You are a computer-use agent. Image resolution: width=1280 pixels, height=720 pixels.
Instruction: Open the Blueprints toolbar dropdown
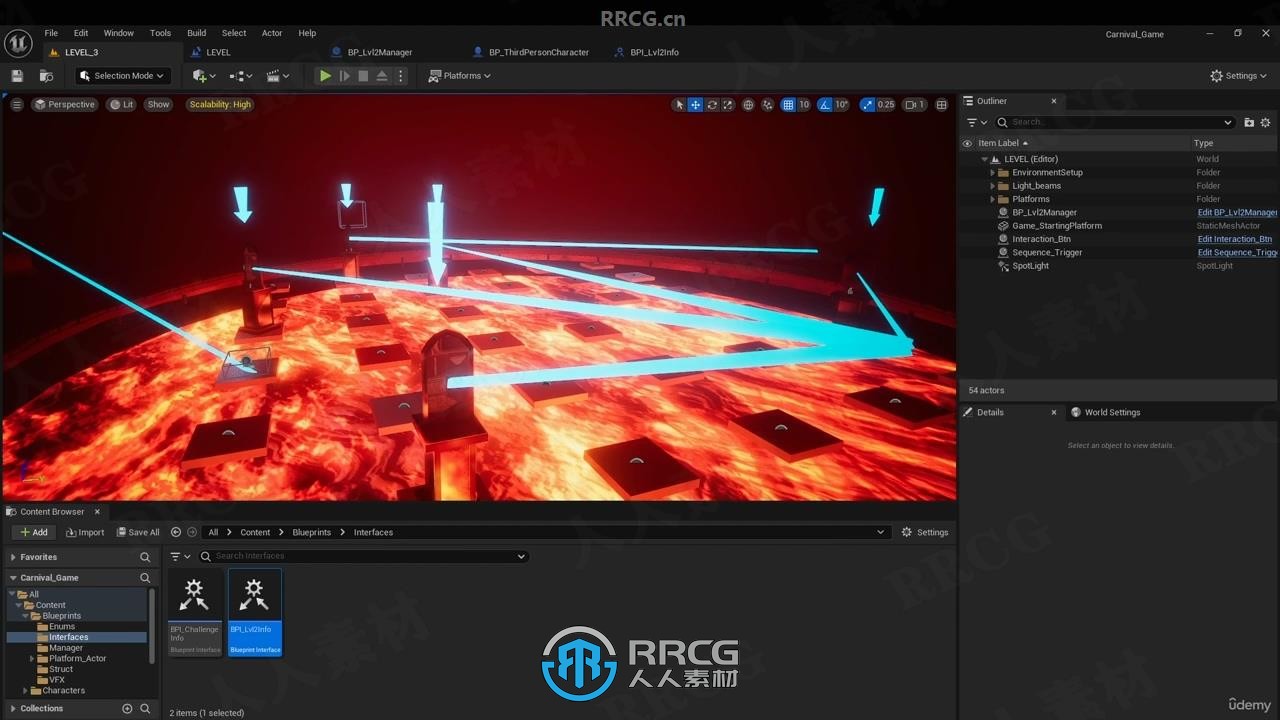point(241,76)
